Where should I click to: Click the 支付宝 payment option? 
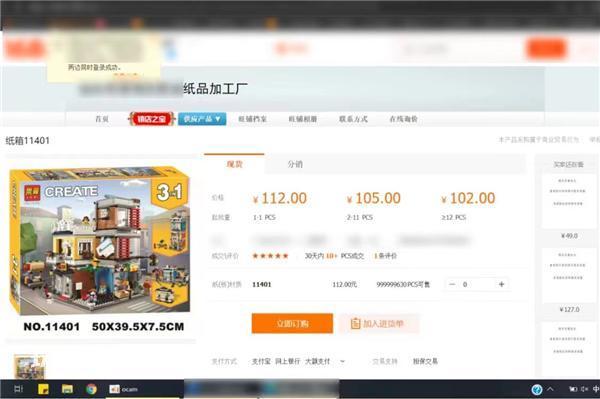click(x=261, y=361)
